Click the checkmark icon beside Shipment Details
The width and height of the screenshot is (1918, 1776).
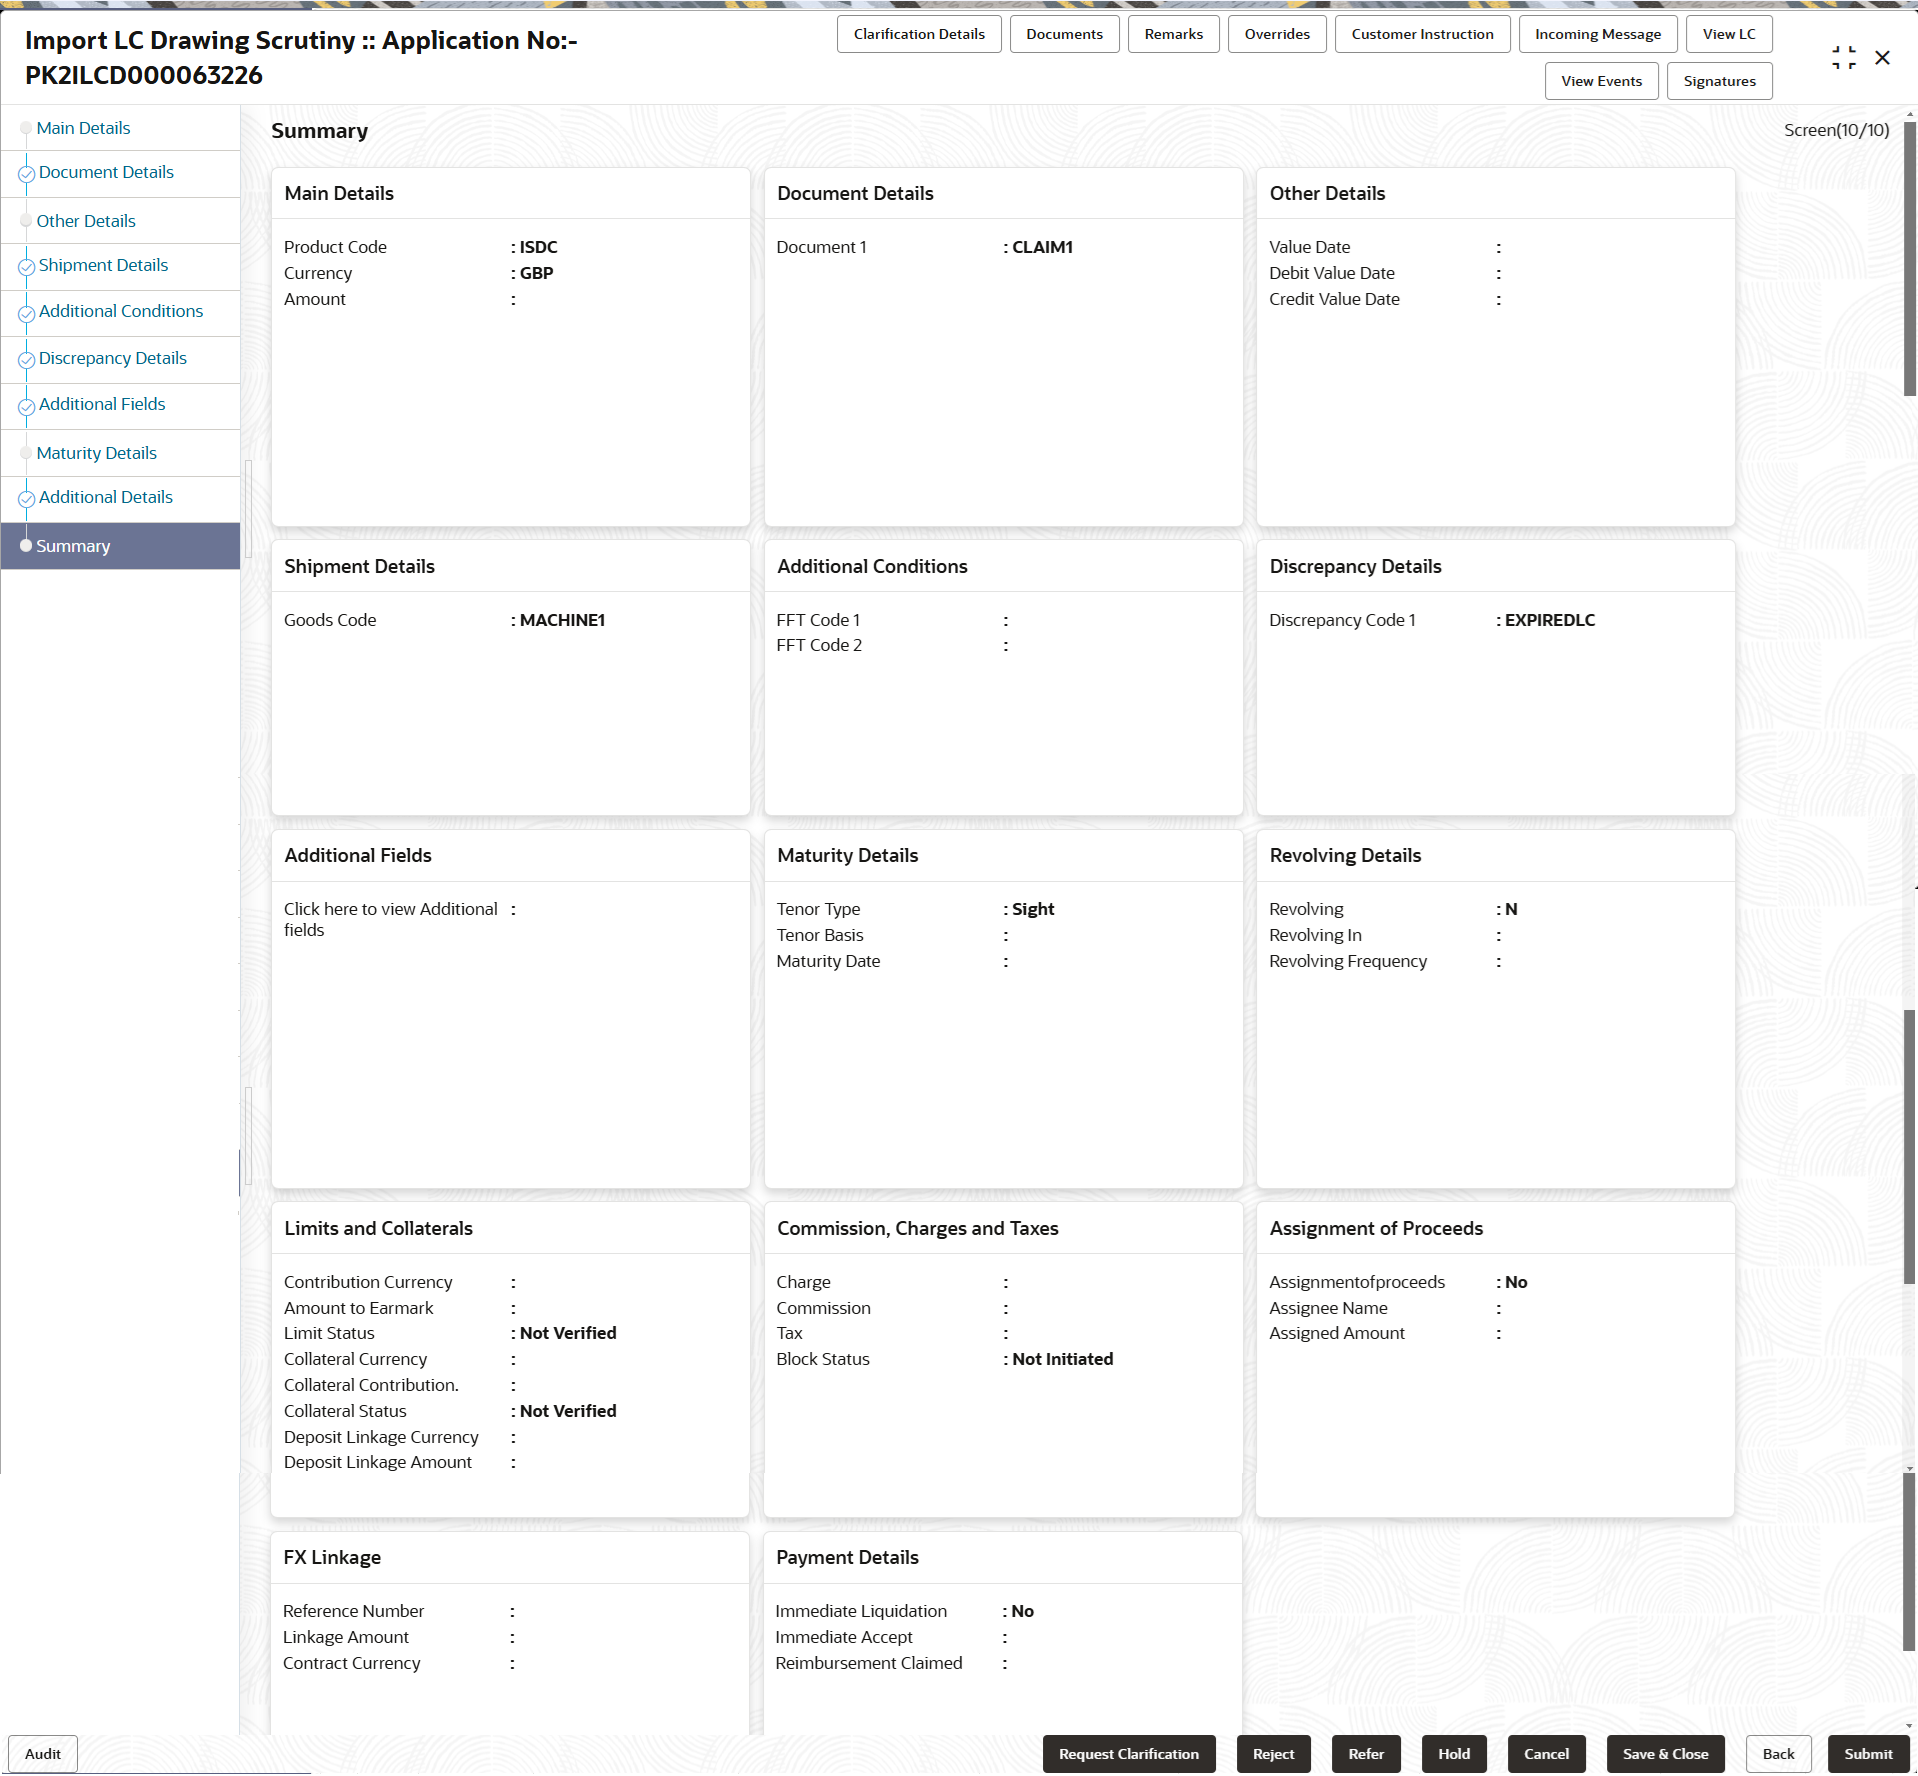click(x=25, y=267)
